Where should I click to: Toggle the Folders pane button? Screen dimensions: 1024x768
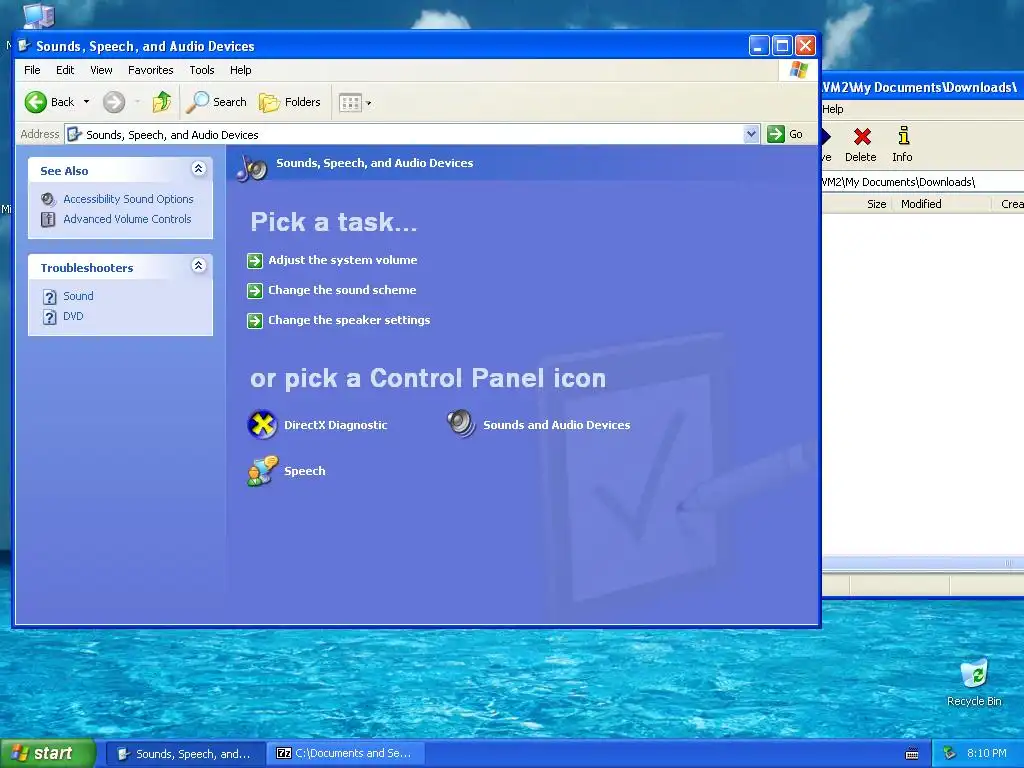click(290, 102)
